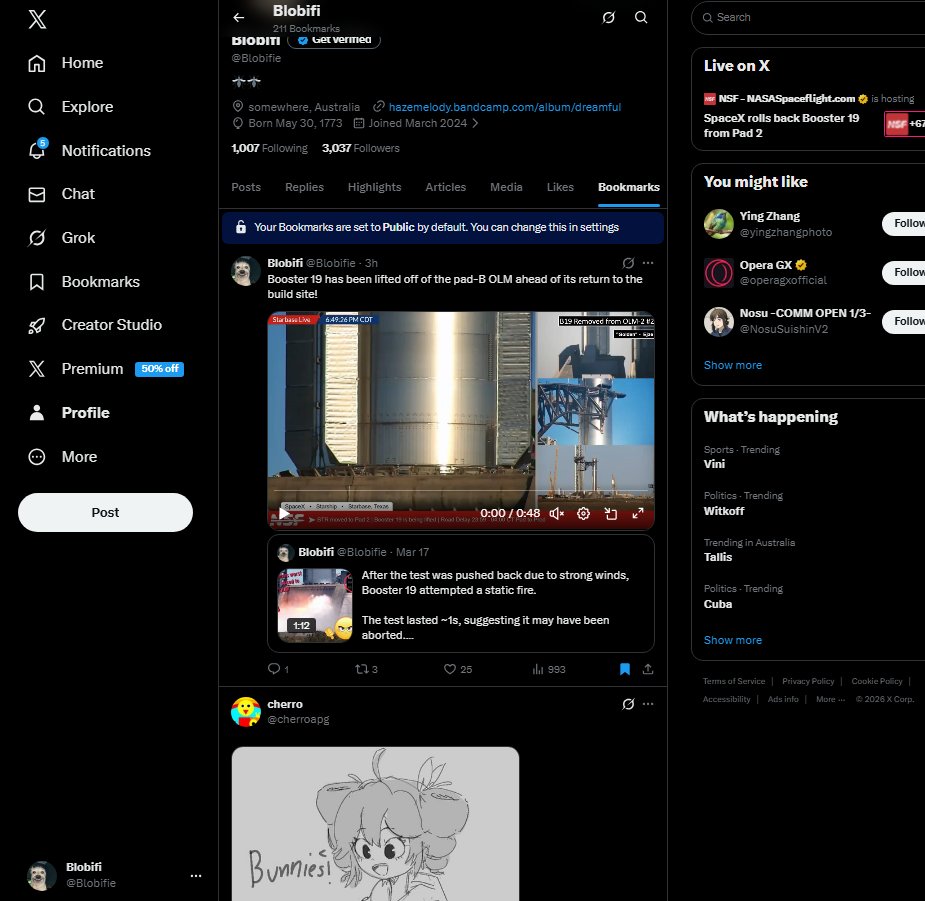
Task: Click Grok icon in profile header
Action: (609, 18)
